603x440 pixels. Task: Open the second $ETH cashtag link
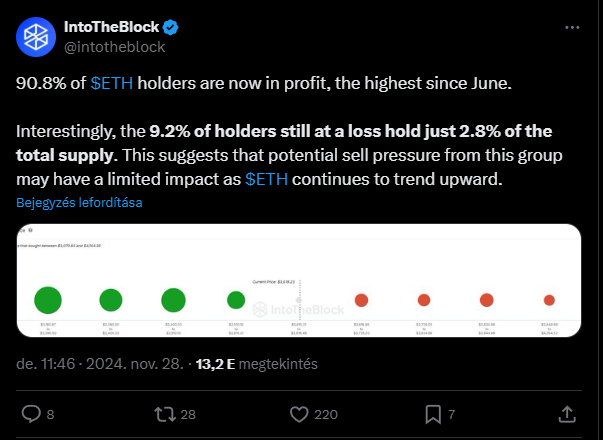click(266, 179)
